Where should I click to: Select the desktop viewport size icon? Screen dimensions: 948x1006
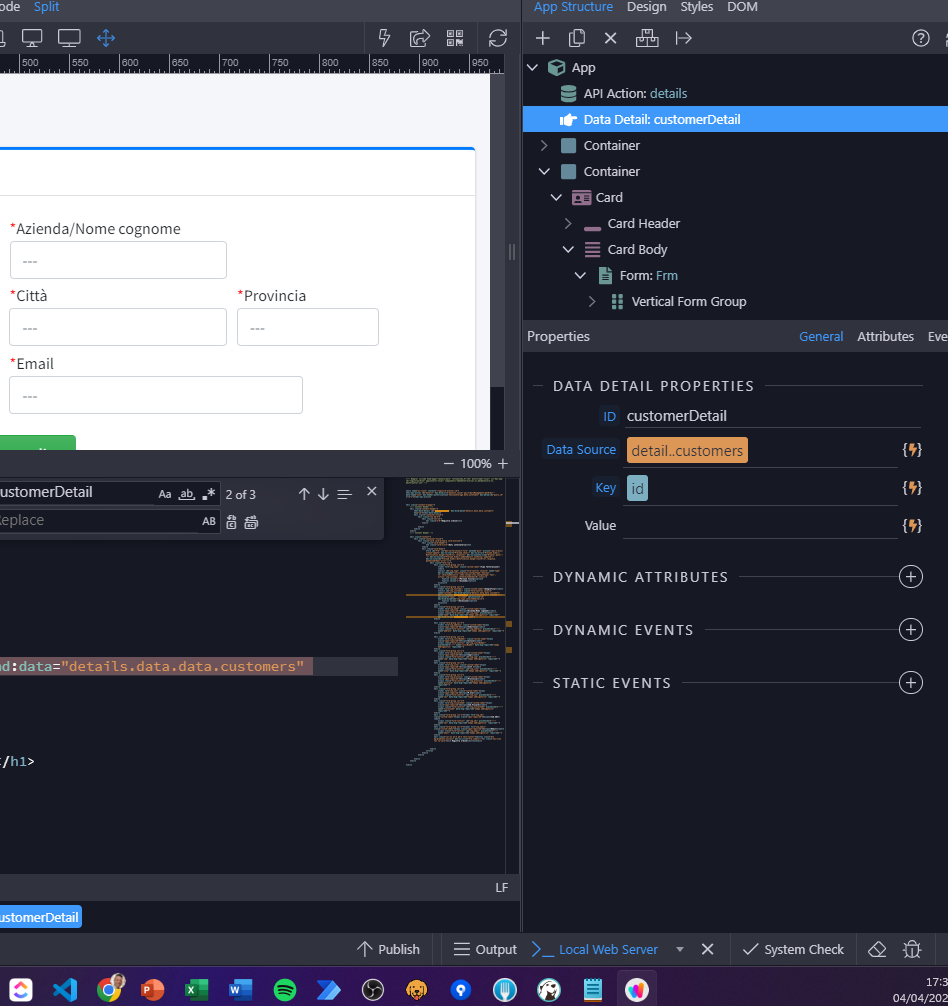pyautogui.click(x=33, y=36)
